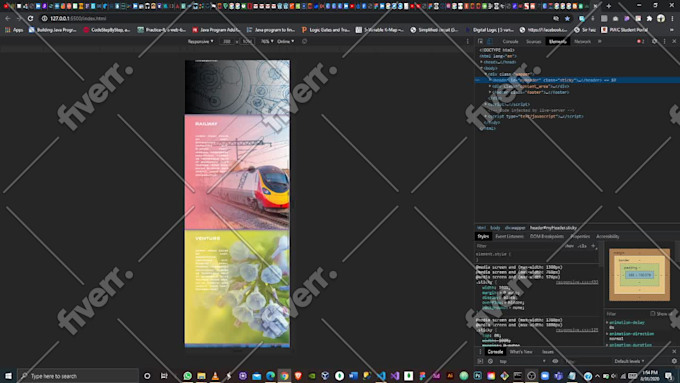Switch to the Console DevTools tab
The height and width of the screenshot is (383, 680).
pos(510,42)
